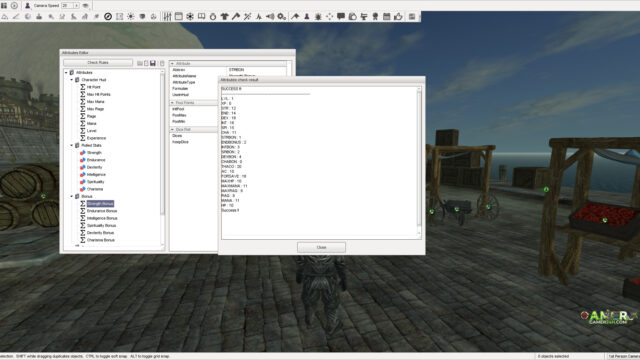Select Endurance under Rolled Stats
Image resolution: width=640 pixels, height=360 pixels.
tap(96, 160)
